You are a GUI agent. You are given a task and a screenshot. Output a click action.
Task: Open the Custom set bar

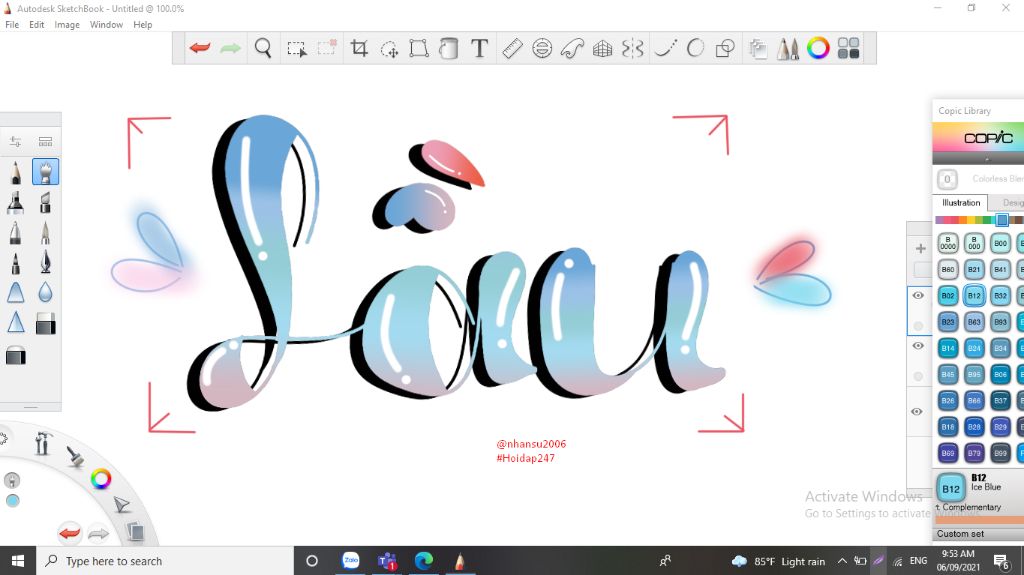[978, 534]
